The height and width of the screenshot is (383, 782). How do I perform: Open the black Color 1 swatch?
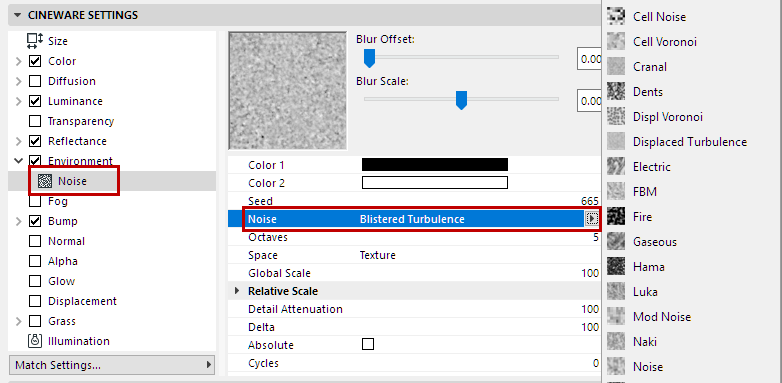click(434, 165)
